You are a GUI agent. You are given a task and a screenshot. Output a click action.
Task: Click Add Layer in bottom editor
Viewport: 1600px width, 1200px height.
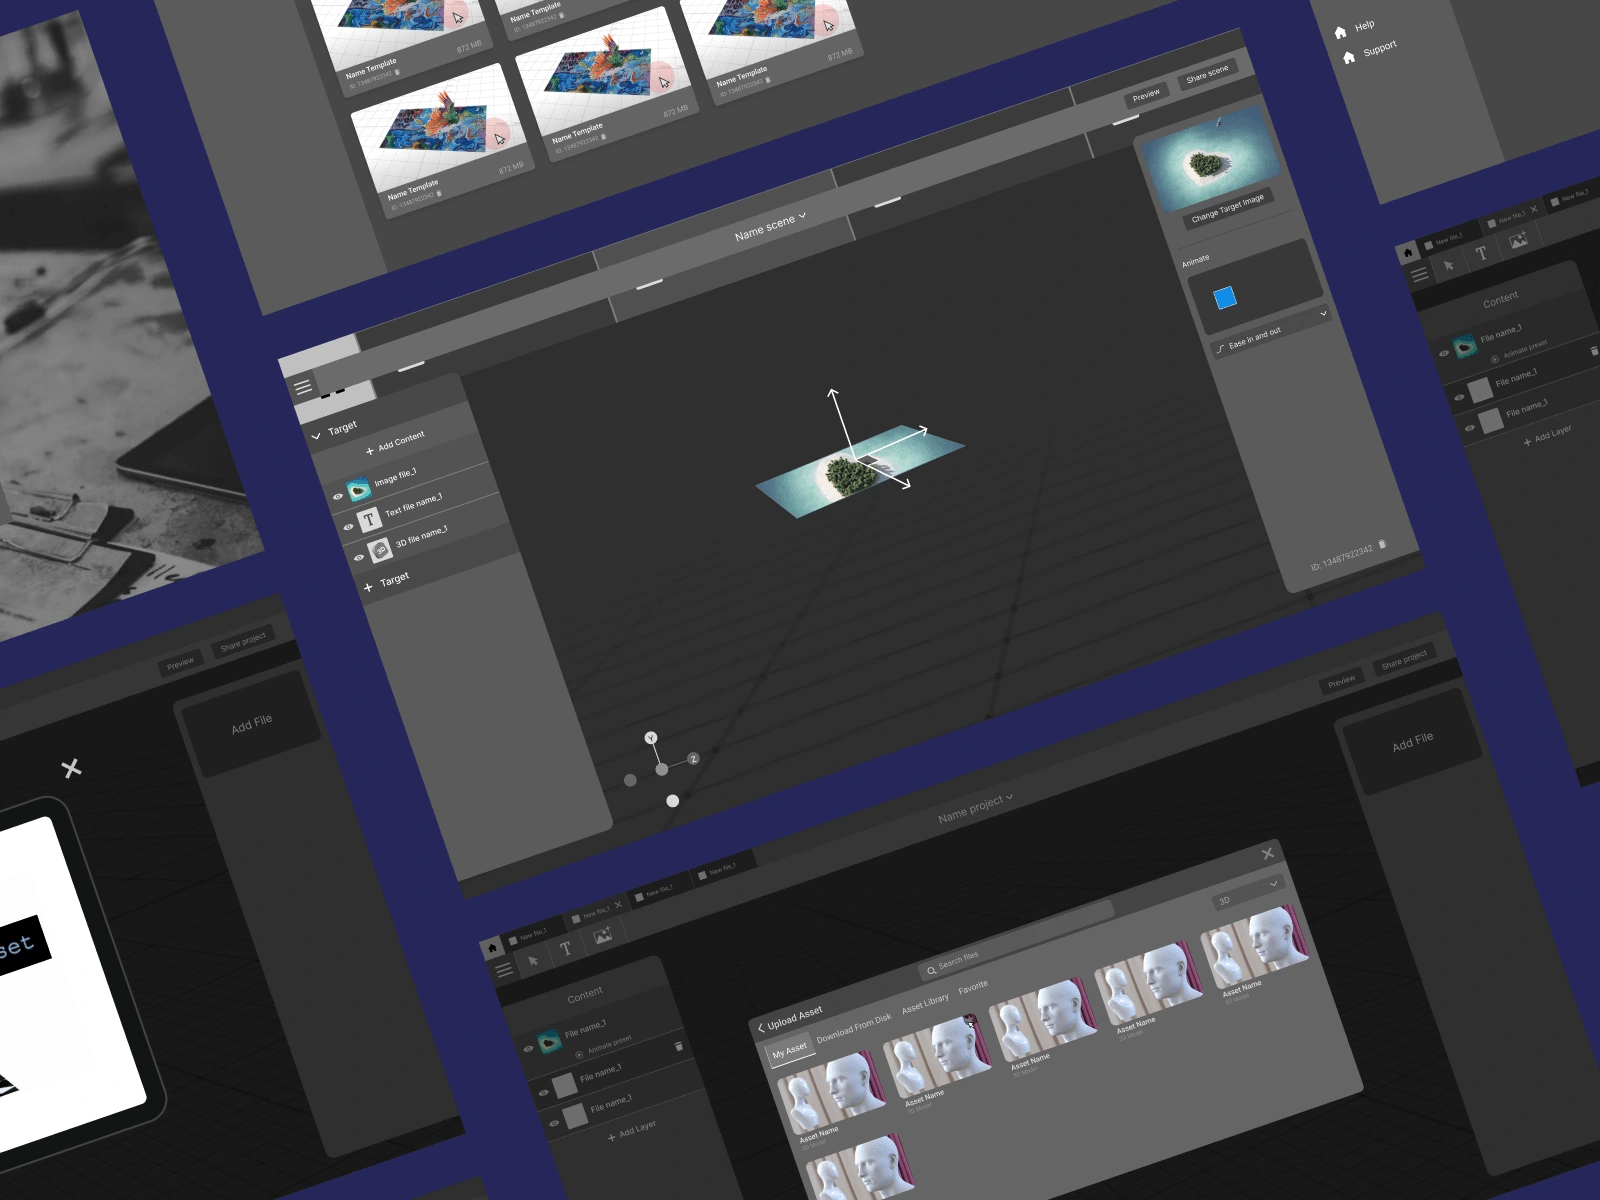(x=632, y=1132)
